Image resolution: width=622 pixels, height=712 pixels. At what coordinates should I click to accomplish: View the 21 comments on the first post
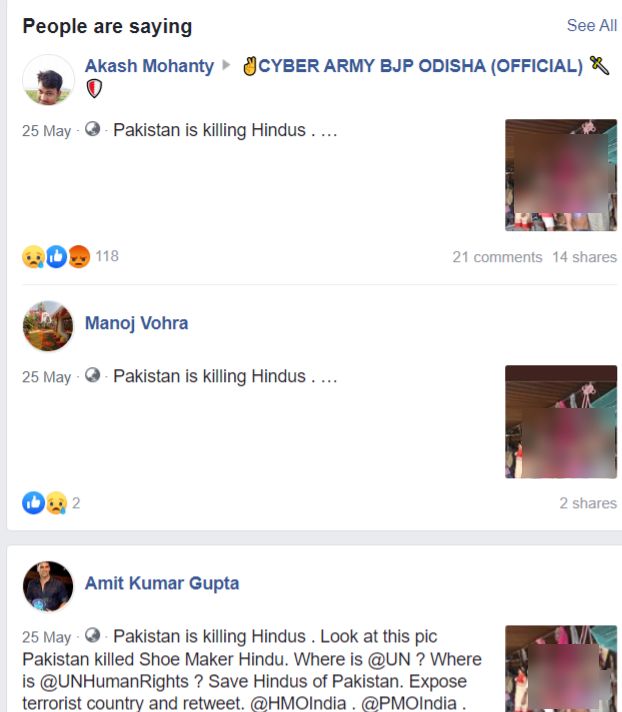[x=497, y=257]
